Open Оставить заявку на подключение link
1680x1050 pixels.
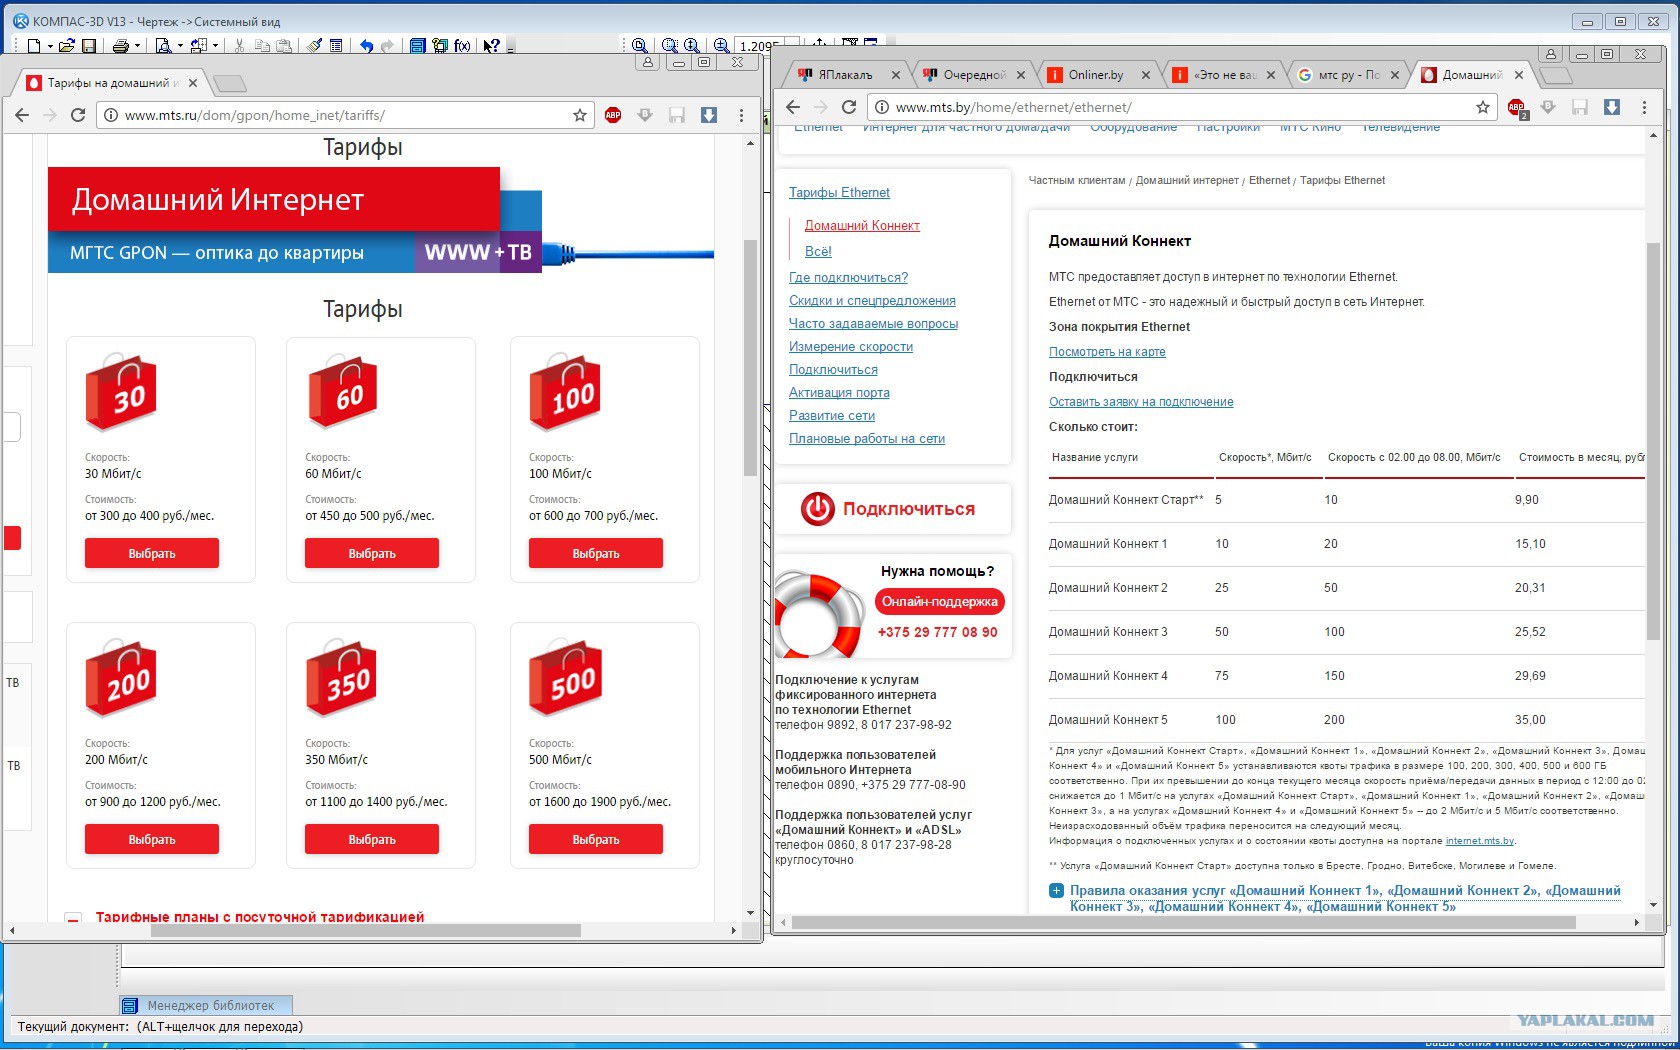click(x=1141, y=402)
